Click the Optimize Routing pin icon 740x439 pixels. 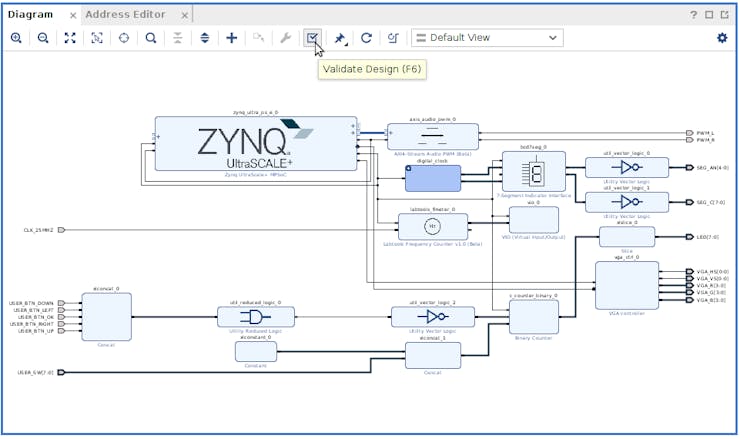pos(340,38)
